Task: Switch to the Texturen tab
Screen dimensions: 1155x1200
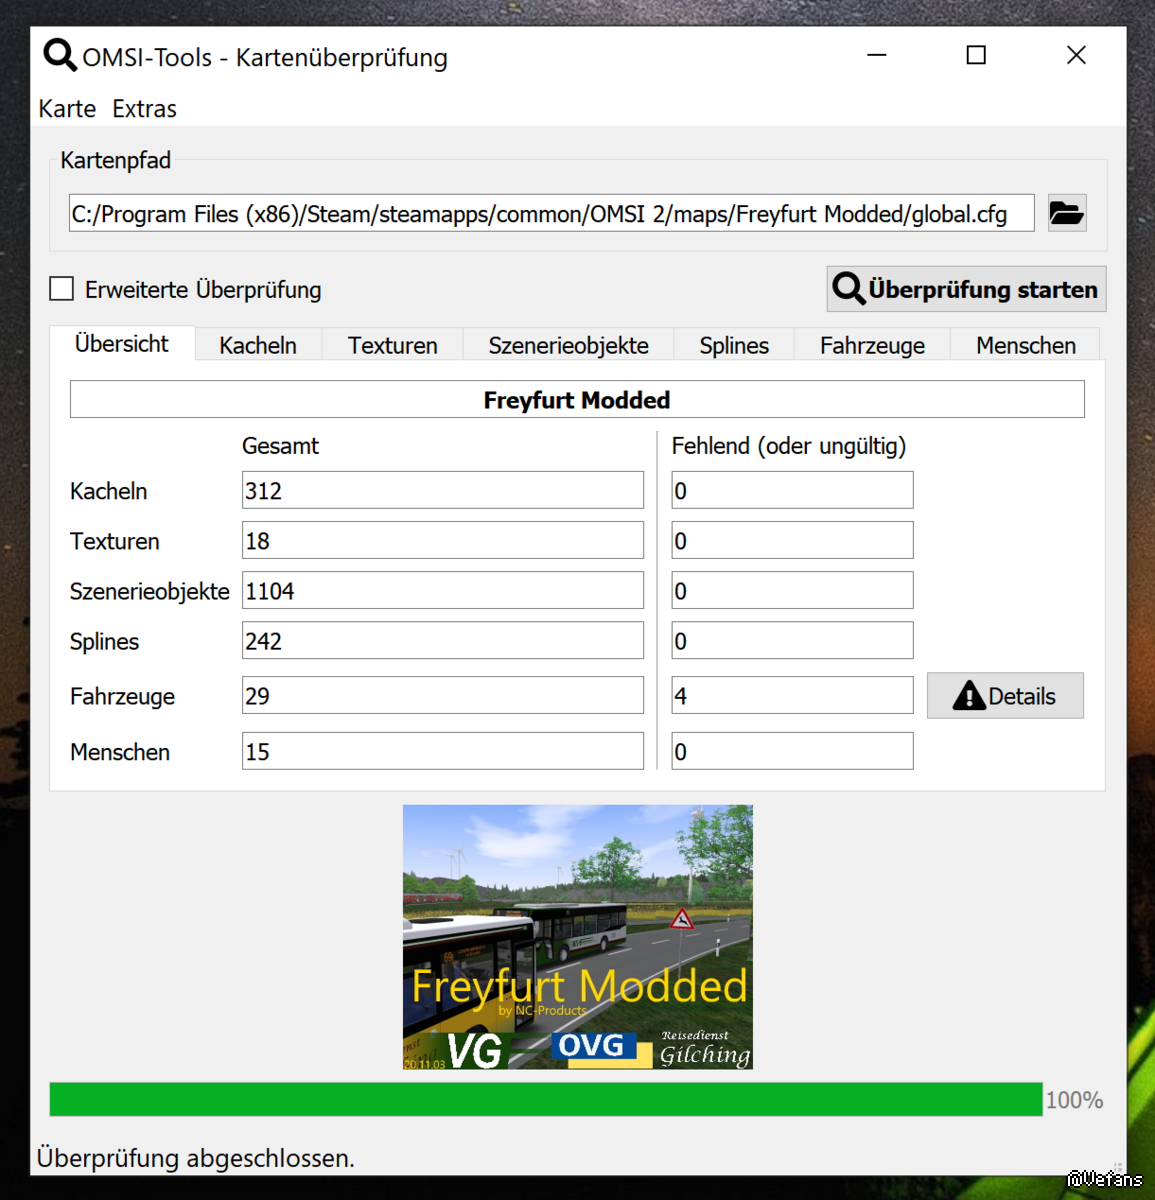Action: (392, 345)
